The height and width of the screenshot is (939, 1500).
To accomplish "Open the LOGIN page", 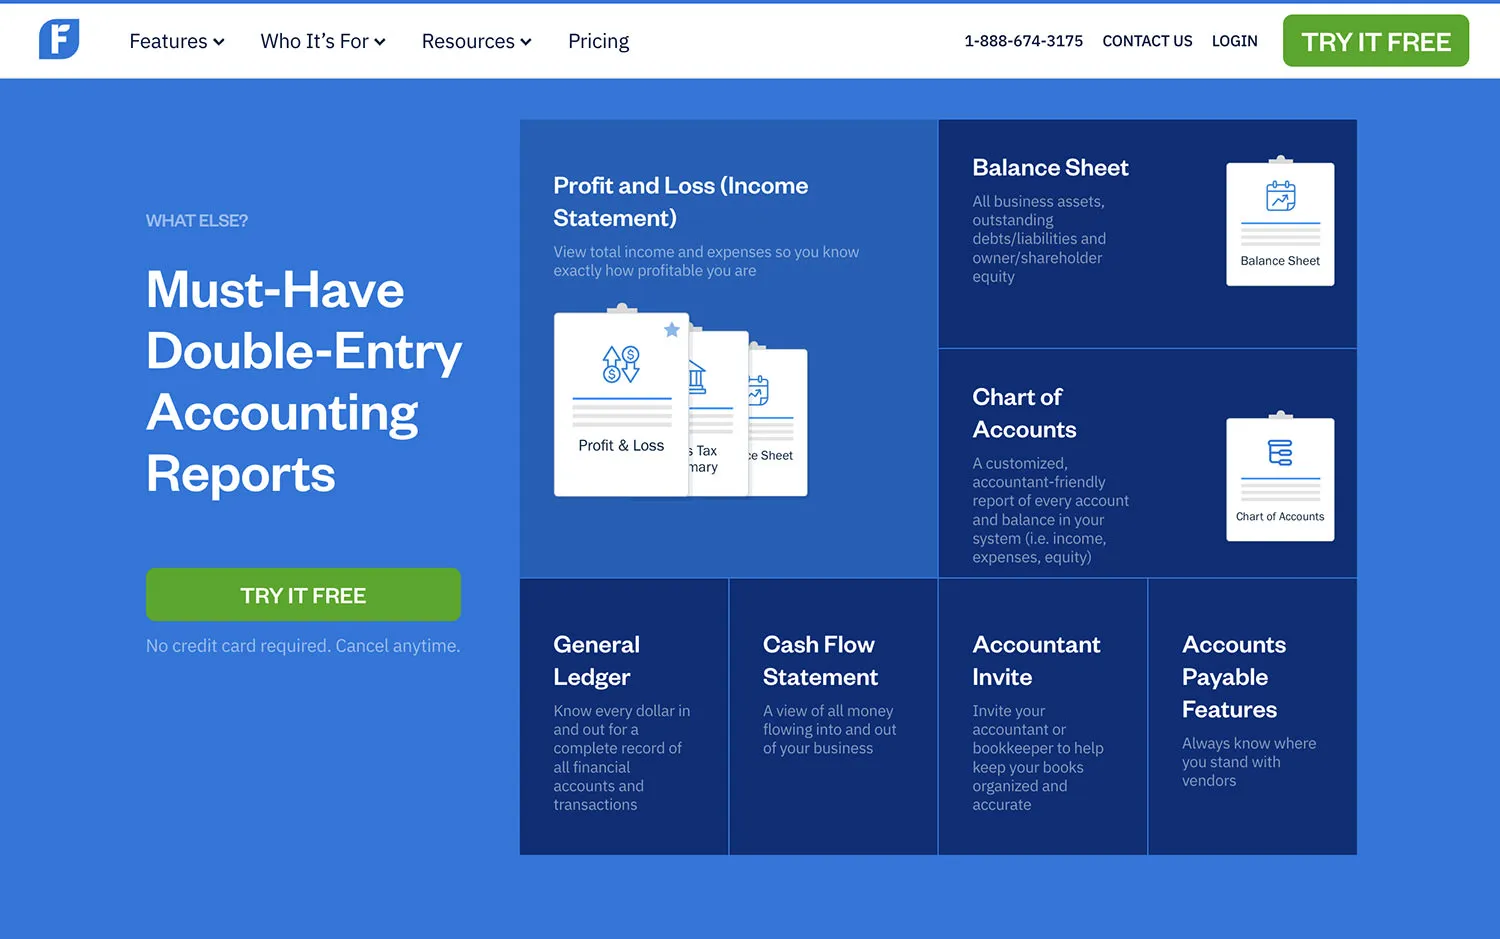I will [x=1234, y=41].
